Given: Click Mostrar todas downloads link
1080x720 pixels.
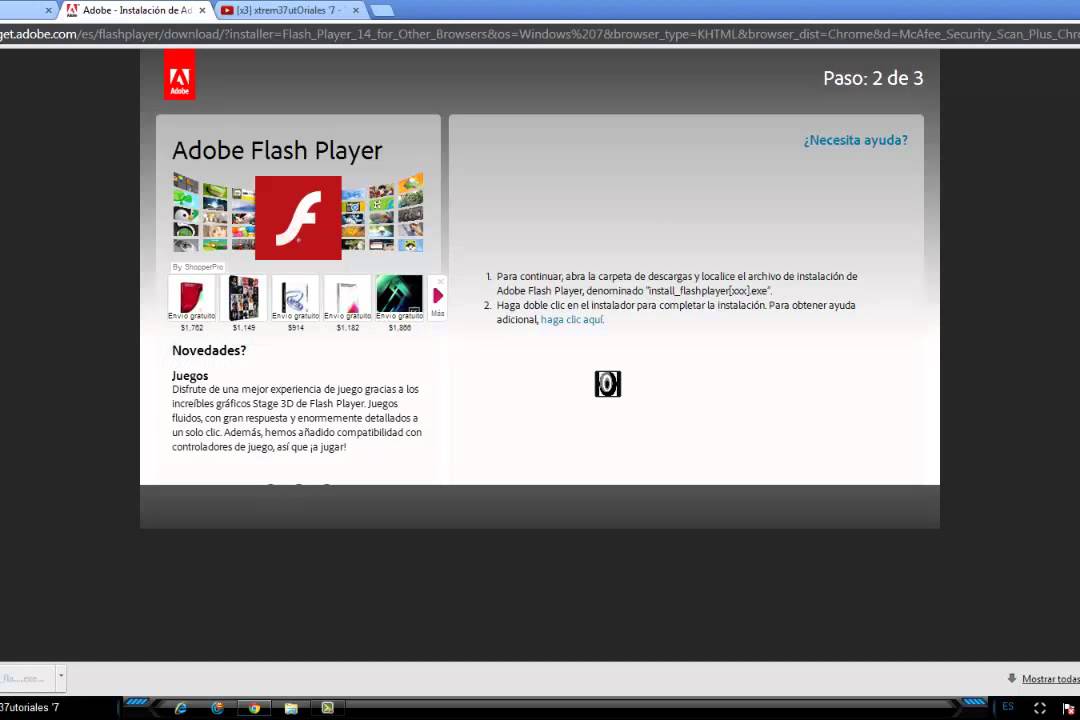Looking at the screenshot, I should 1050,679.
